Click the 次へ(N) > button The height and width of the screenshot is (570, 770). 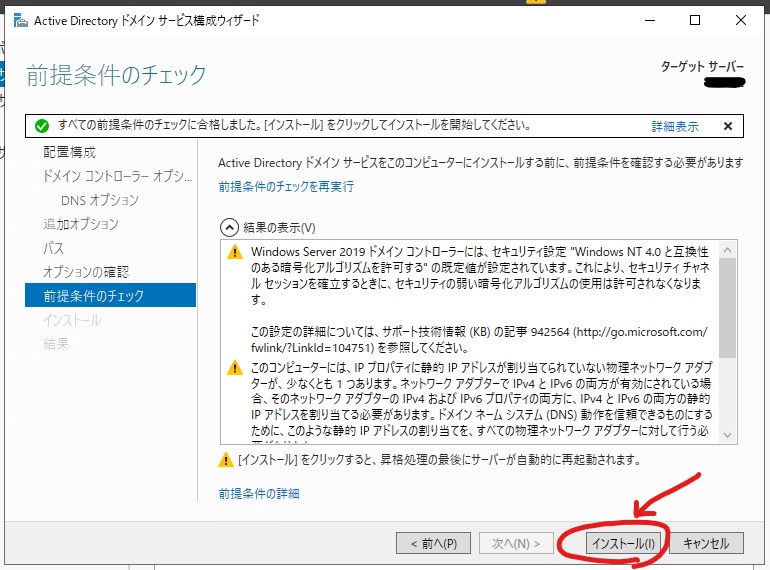(x=516, y=543)
